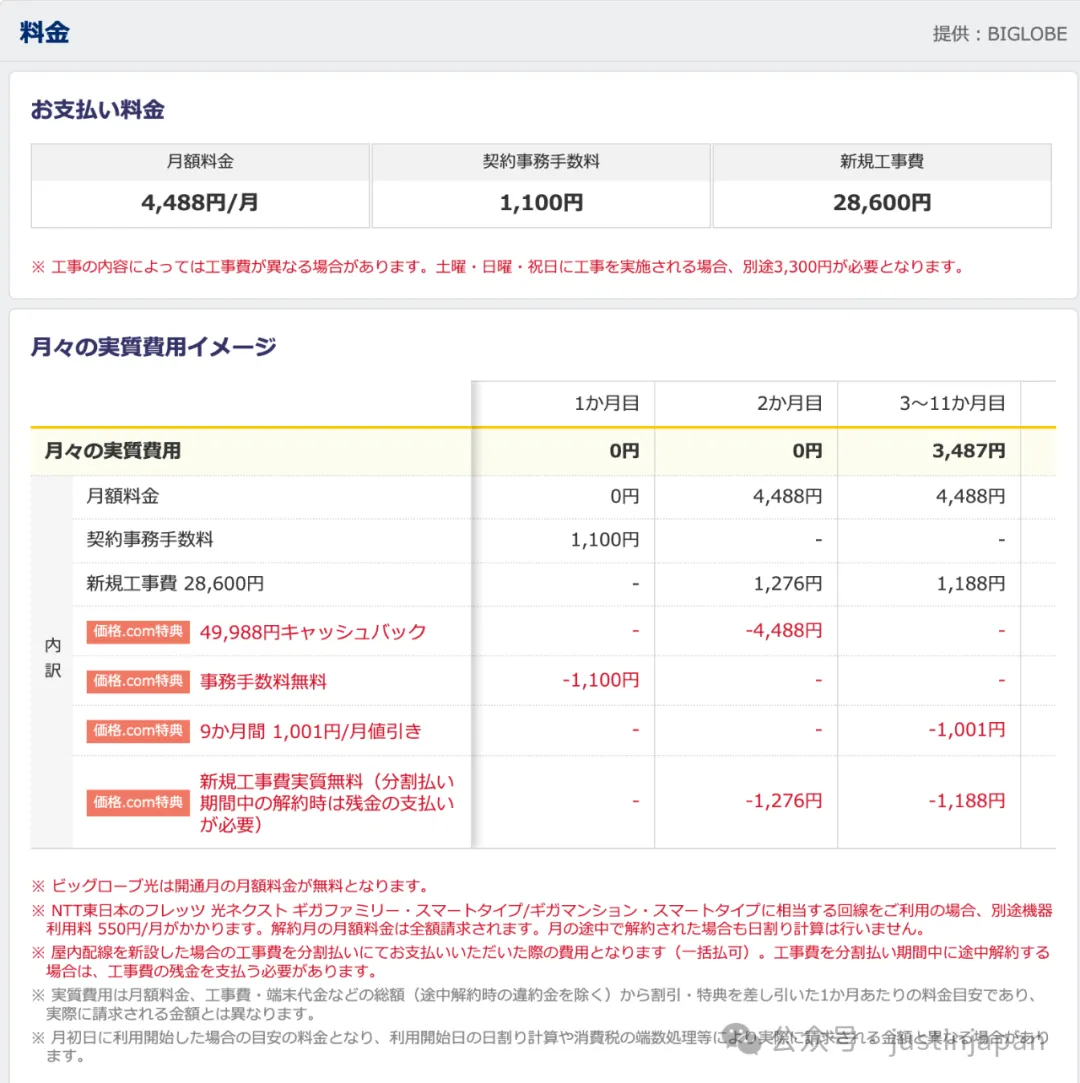Click 価格.com特典 badge beside 新規工事費実質無料
The height and width of the screenshot is (1083, 1080).
tap(138, 803)
